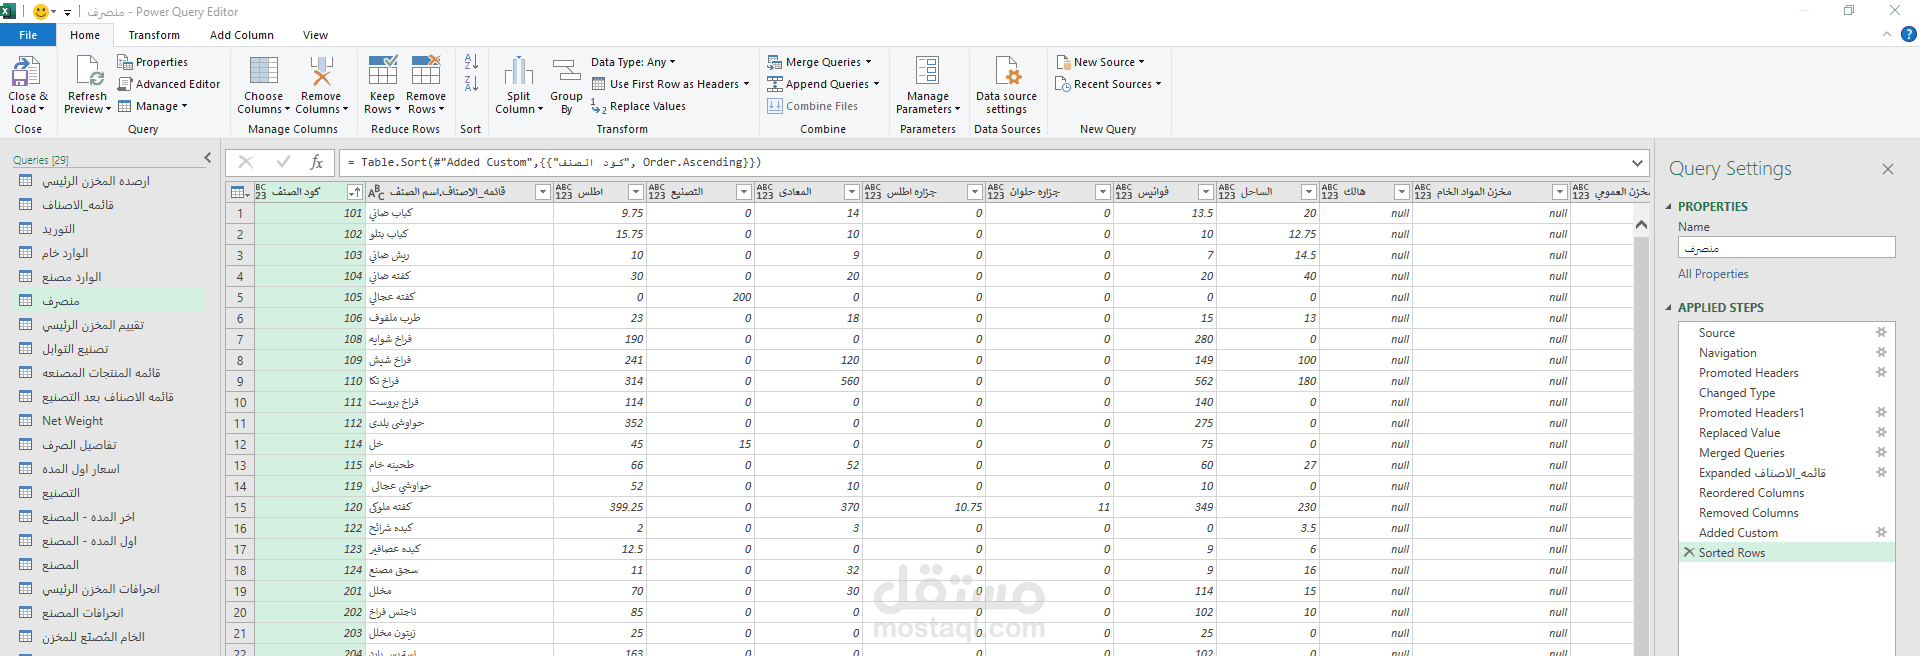Click the Remove Rows icon
The height and width of the screenshot is (656, 1920).
pyautogui.click(x=426, y=71)
